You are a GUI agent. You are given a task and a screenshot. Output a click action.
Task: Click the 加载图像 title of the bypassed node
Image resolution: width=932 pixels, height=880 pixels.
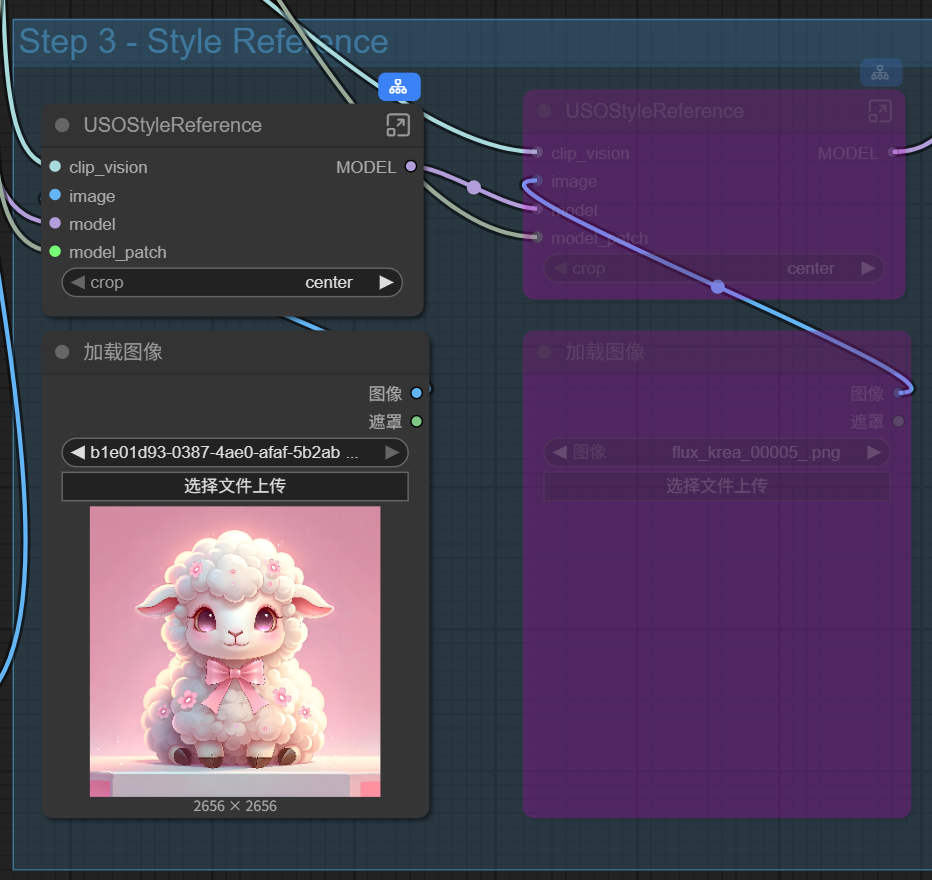(x=604, y=352)
